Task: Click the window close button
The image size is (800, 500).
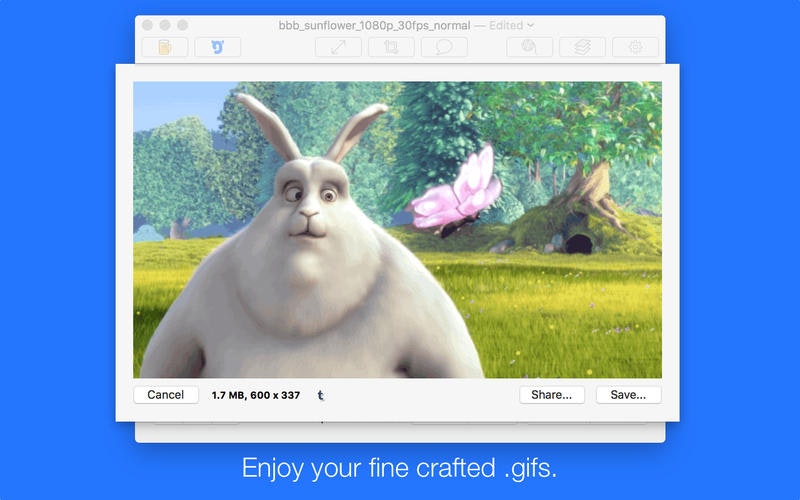Action: tap(147, 25)
